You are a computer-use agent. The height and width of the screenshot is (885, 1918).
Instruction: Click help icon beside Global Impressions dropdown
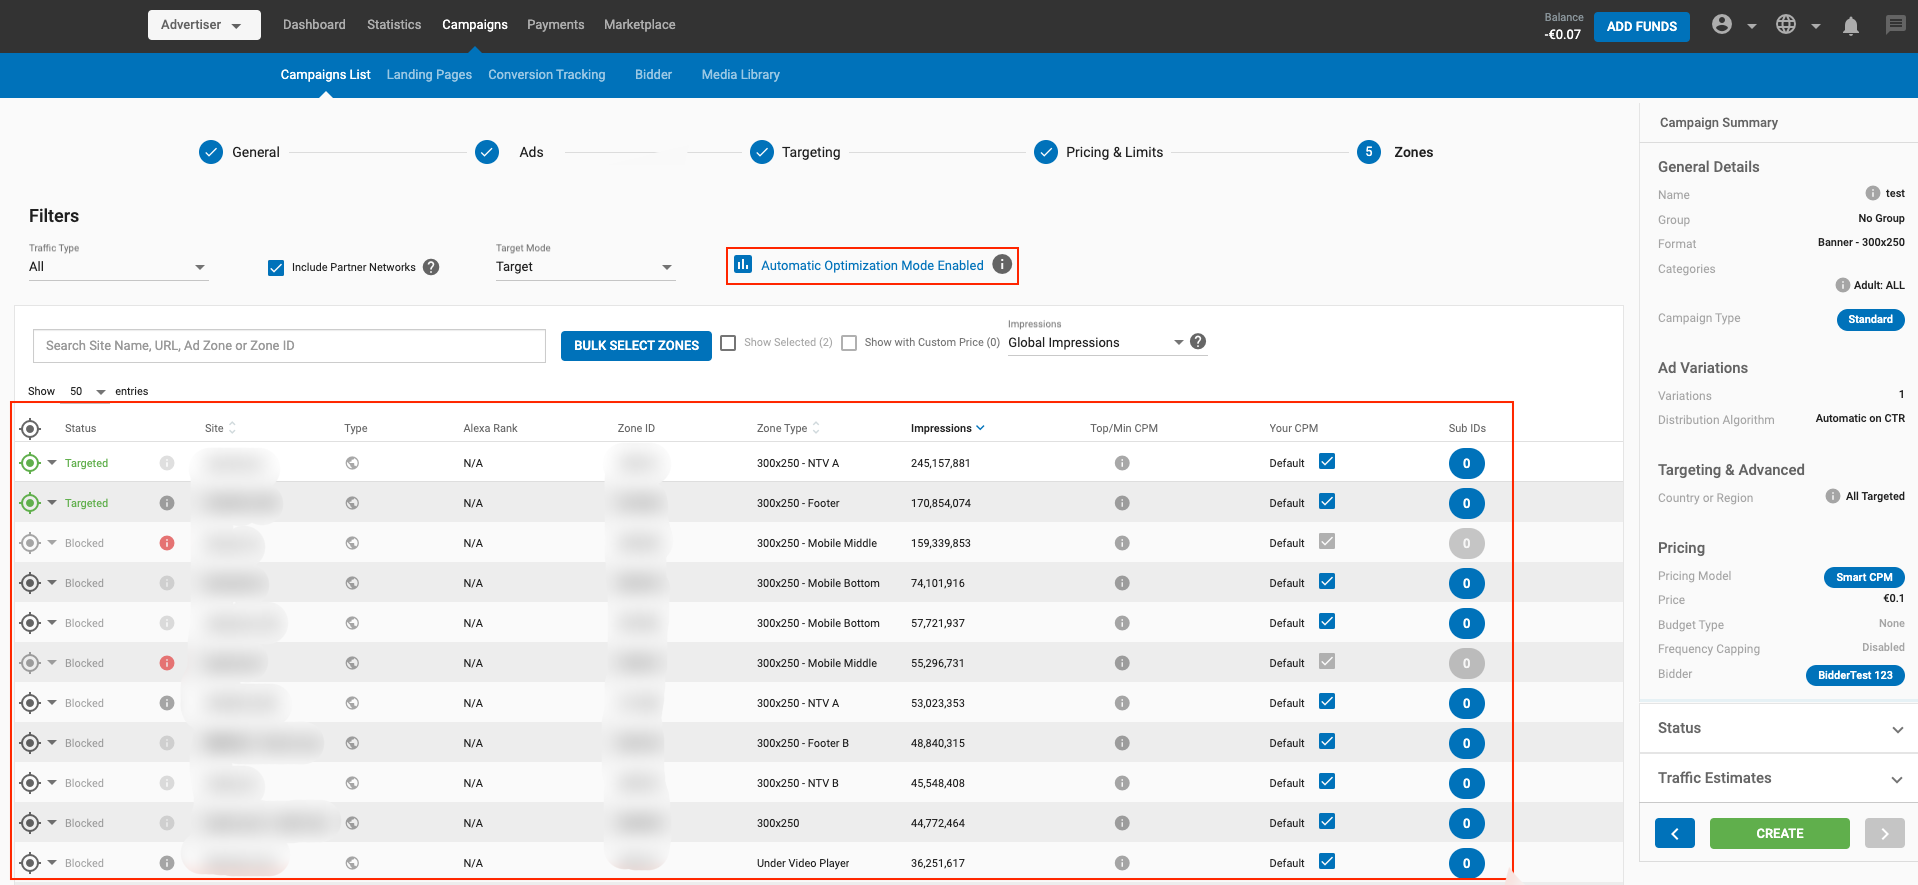(1198, 342)
